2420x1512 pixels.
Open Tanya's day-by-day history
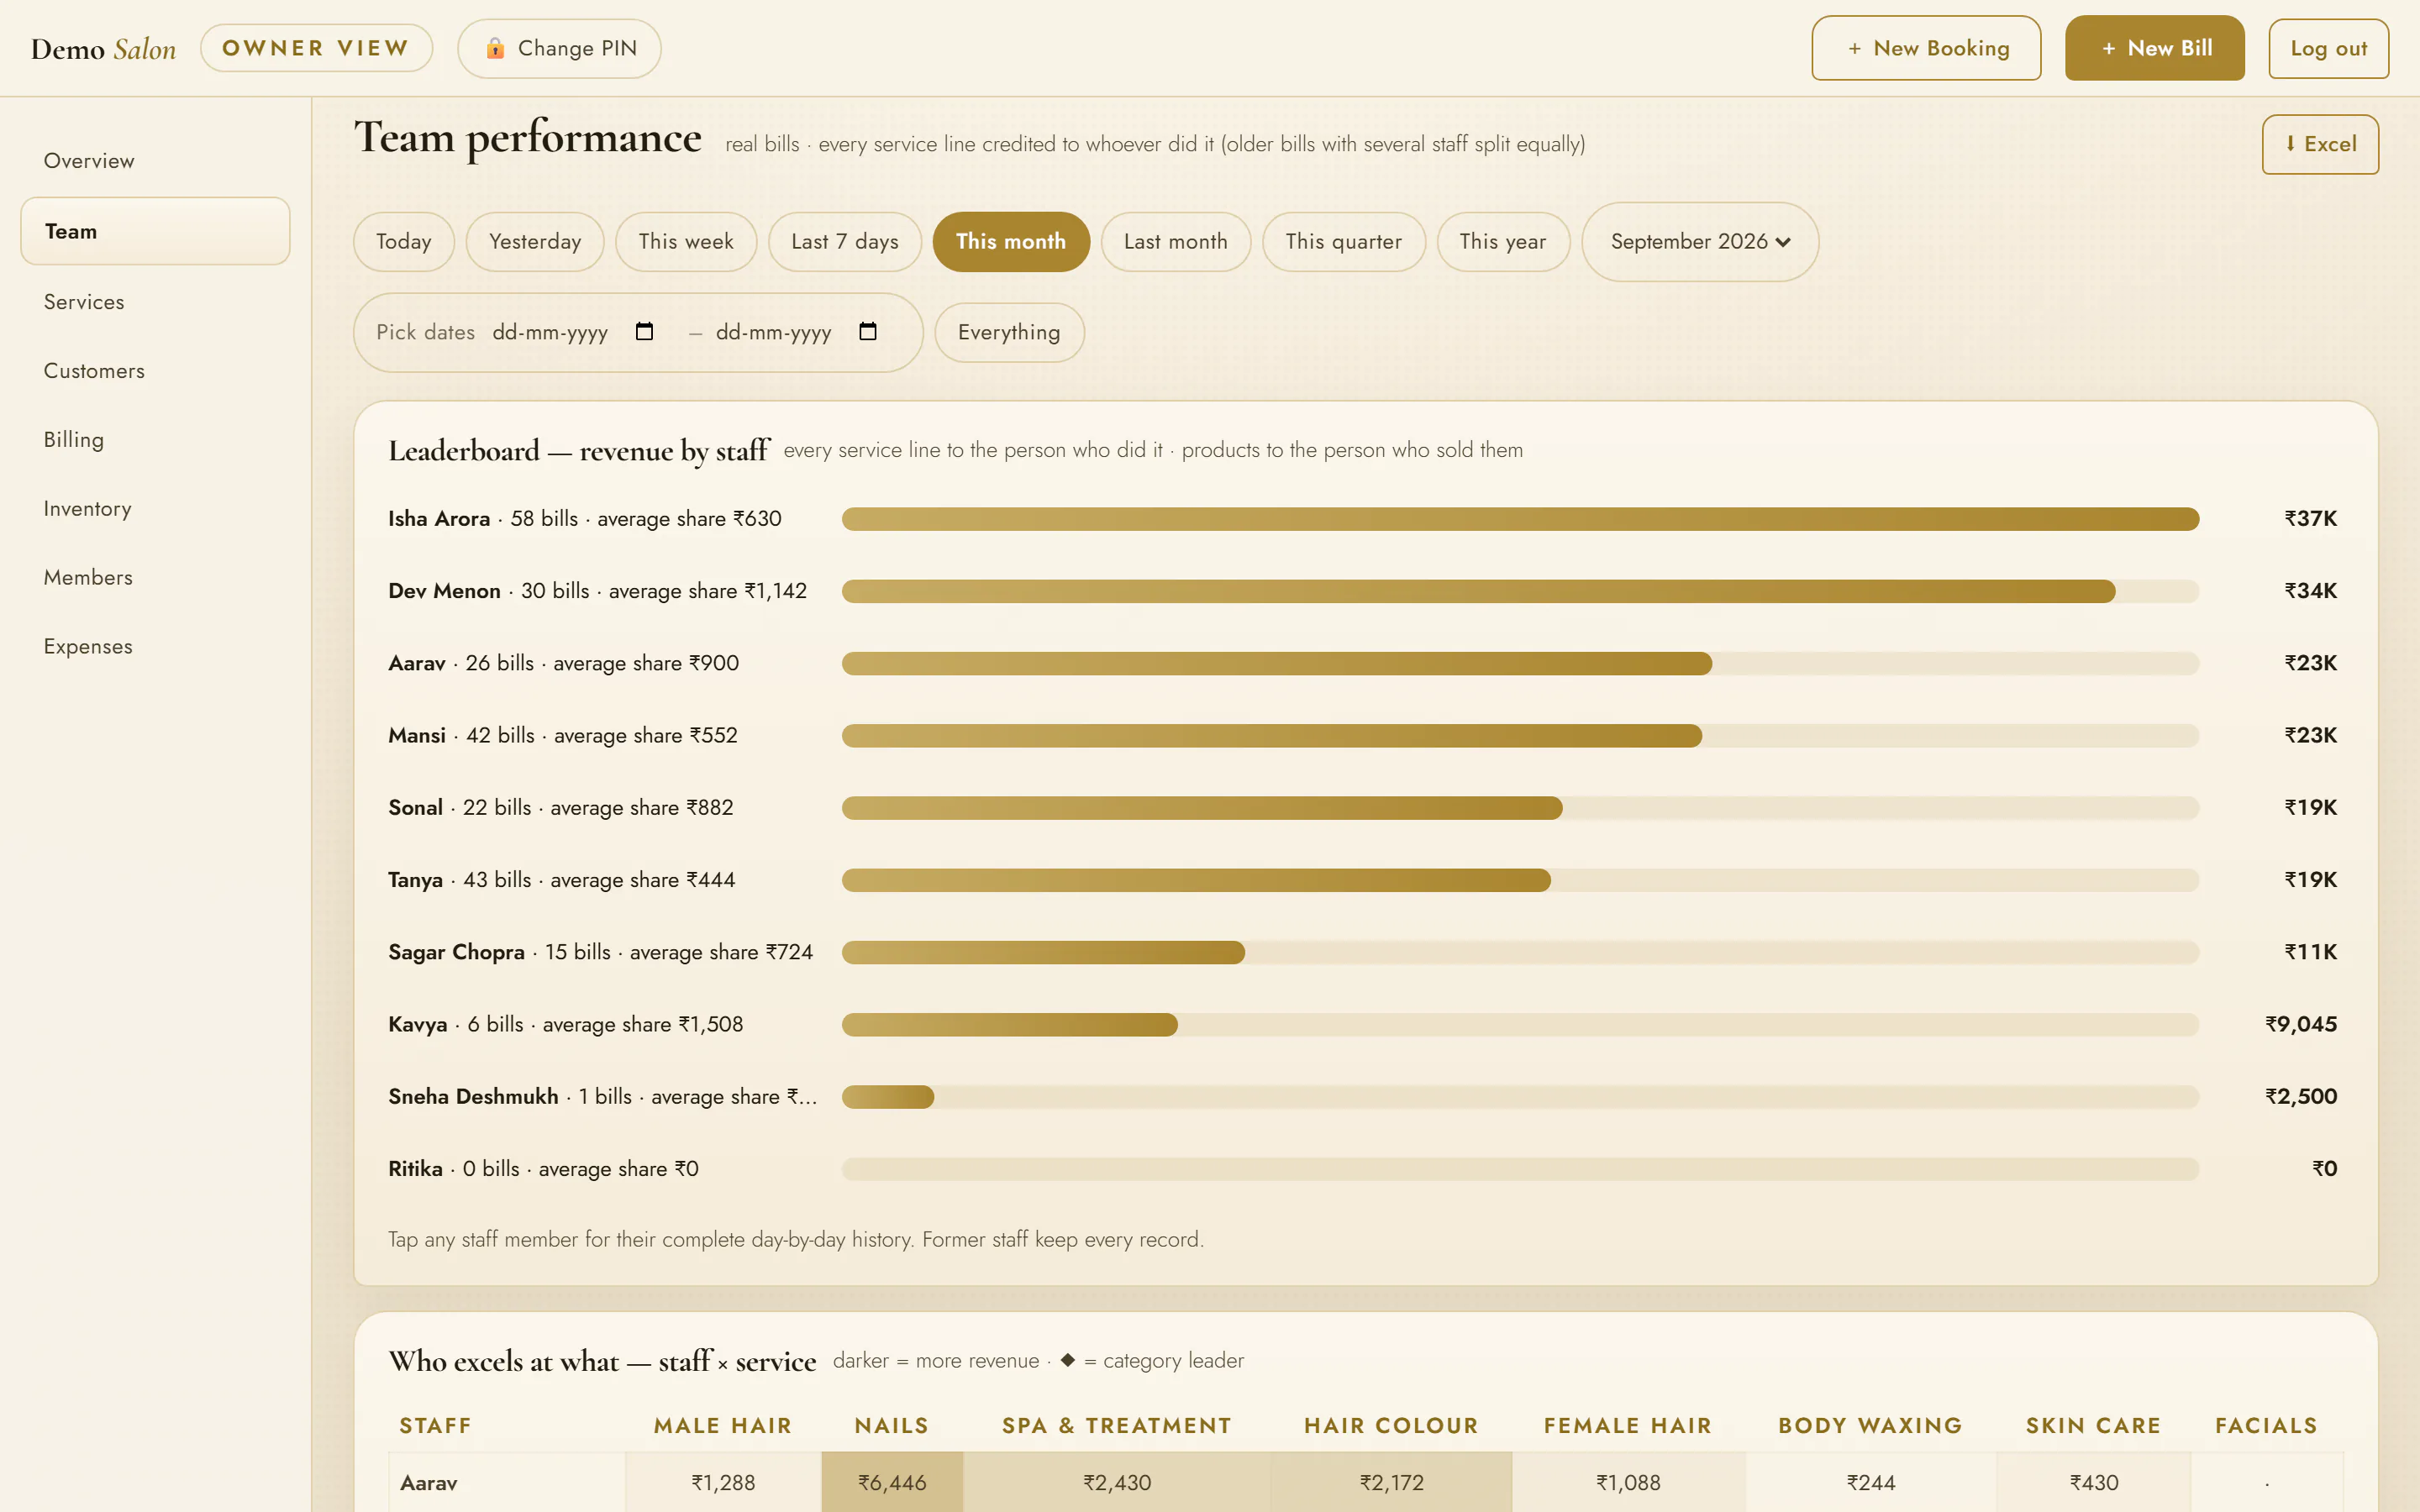click(1364, 880)
